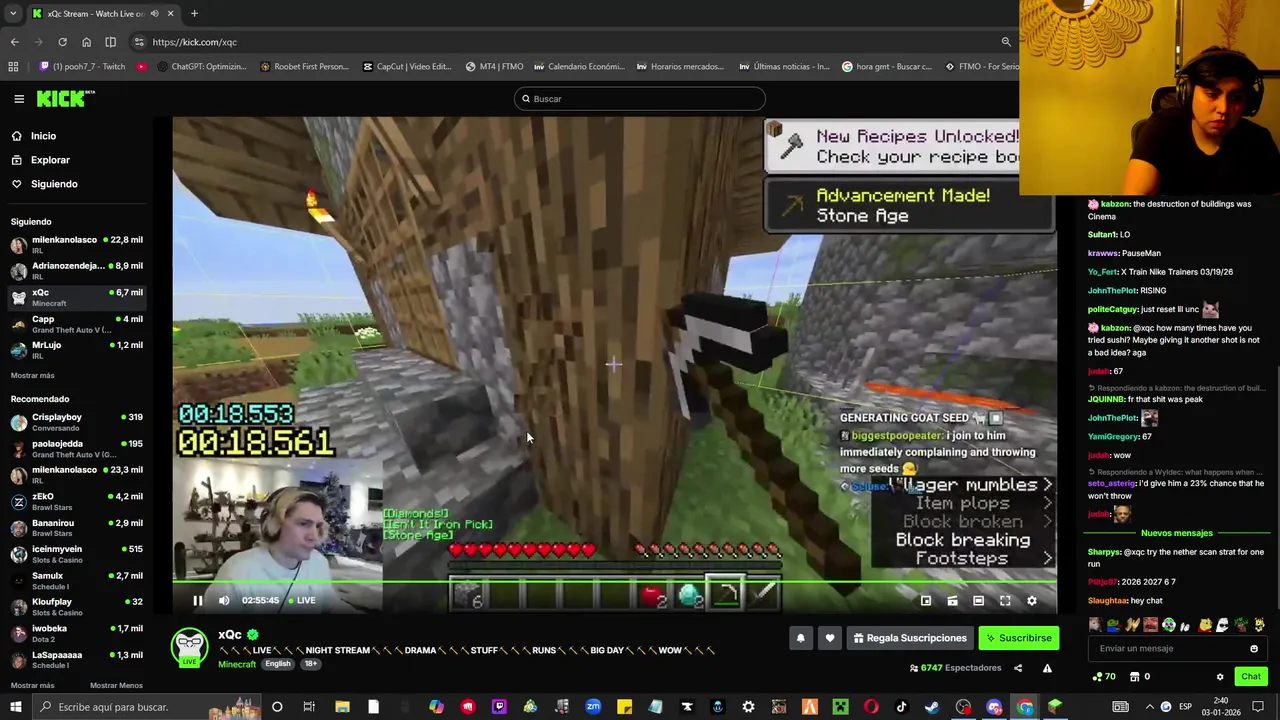Open the Inicio sidebar item
Screen dimensions: 1280x720
43,136
